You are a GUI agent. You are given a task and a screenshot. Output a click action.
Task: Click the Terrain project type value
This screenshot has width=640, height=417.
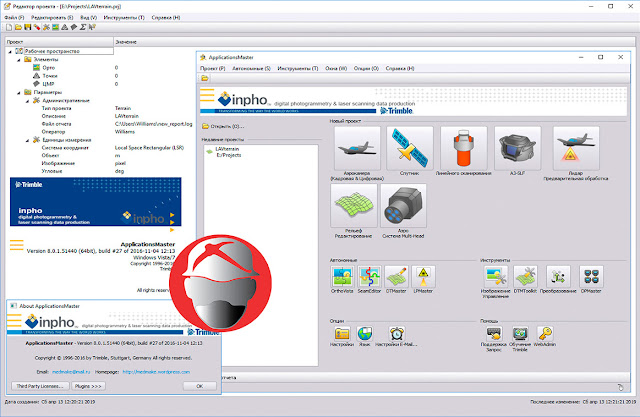[x=123, y=109]
